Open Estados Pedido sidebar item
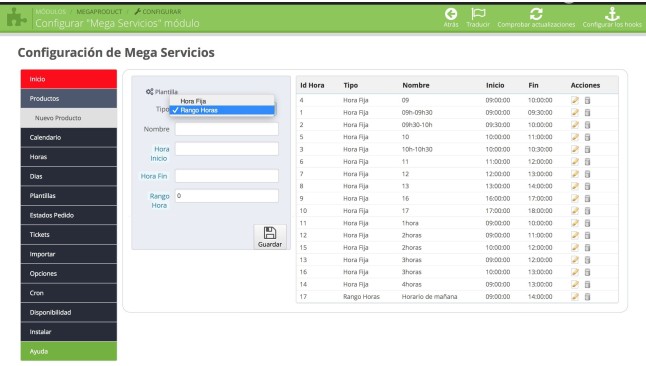The height and width of the screenshot is (366, 646). (x=69, y=215)
